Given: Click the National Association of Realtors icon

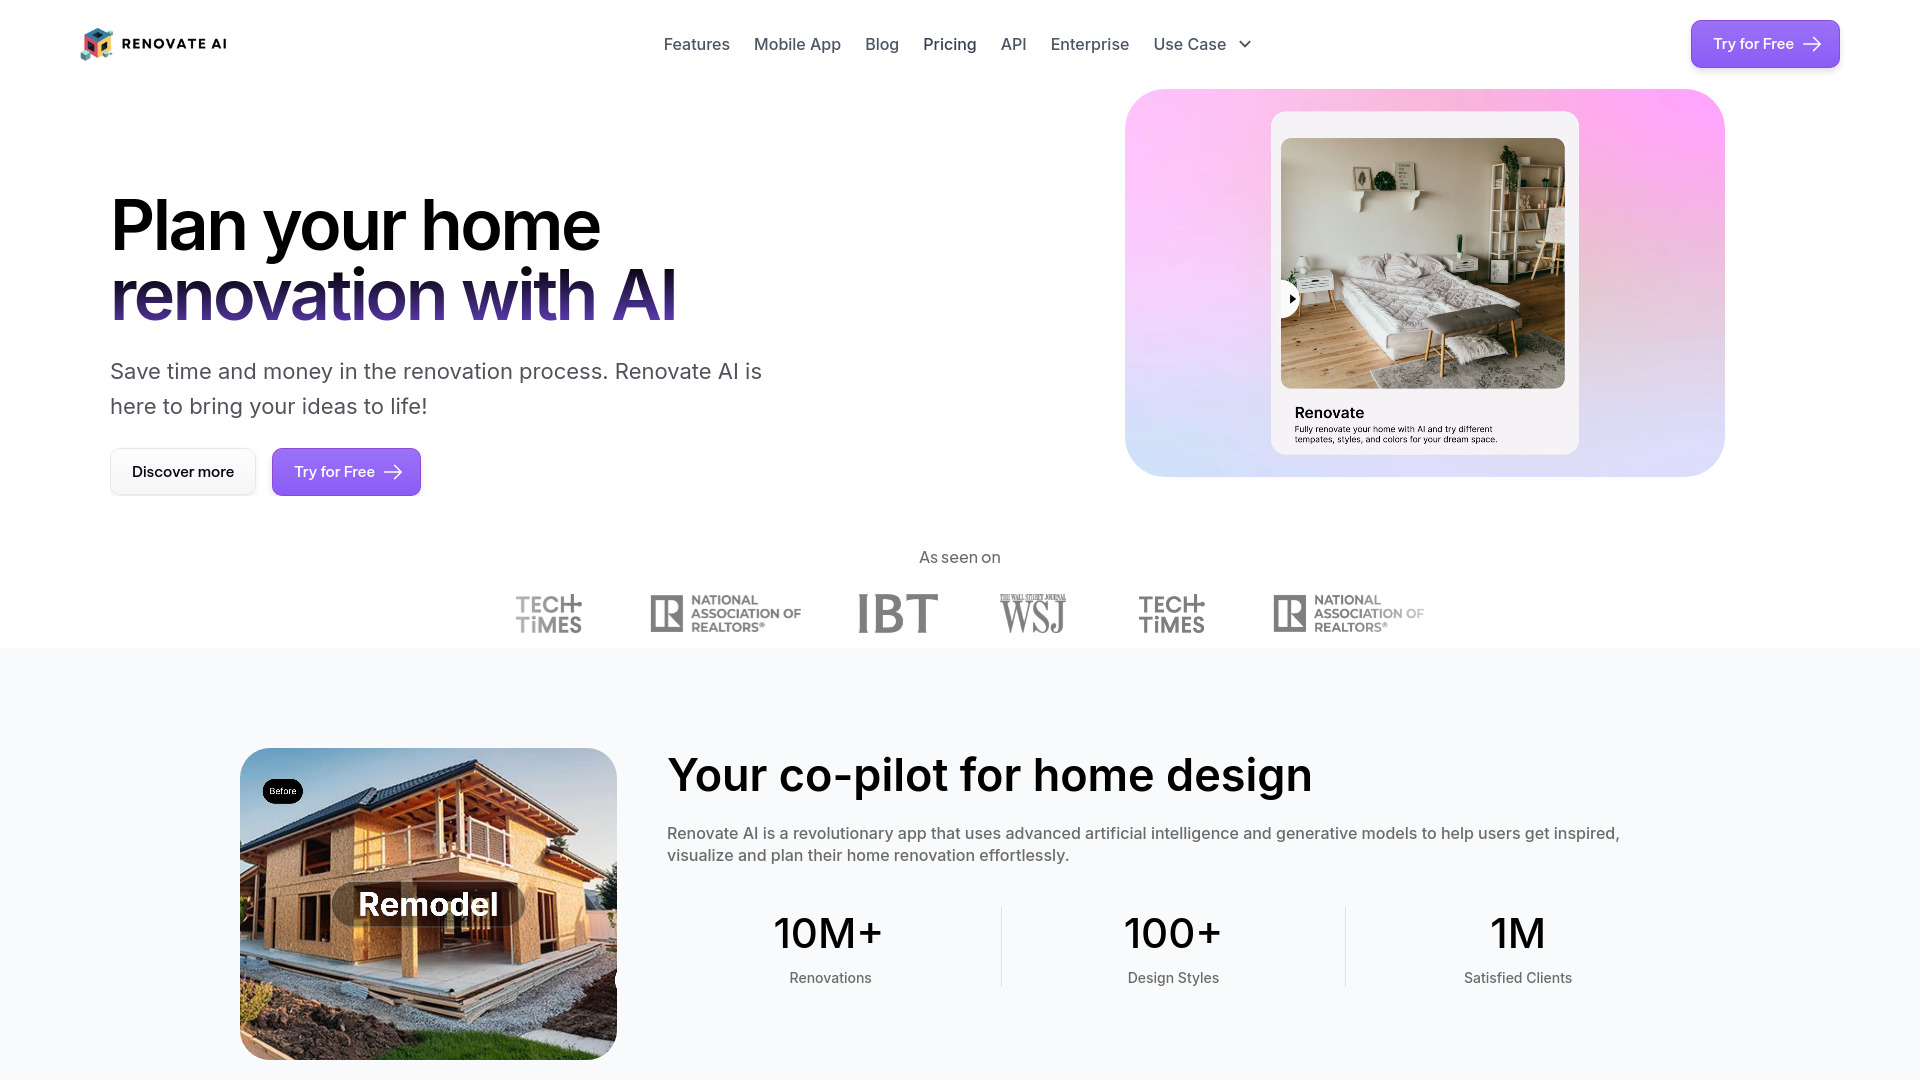Looking at the screenshot, I should [x=724, y=612].
